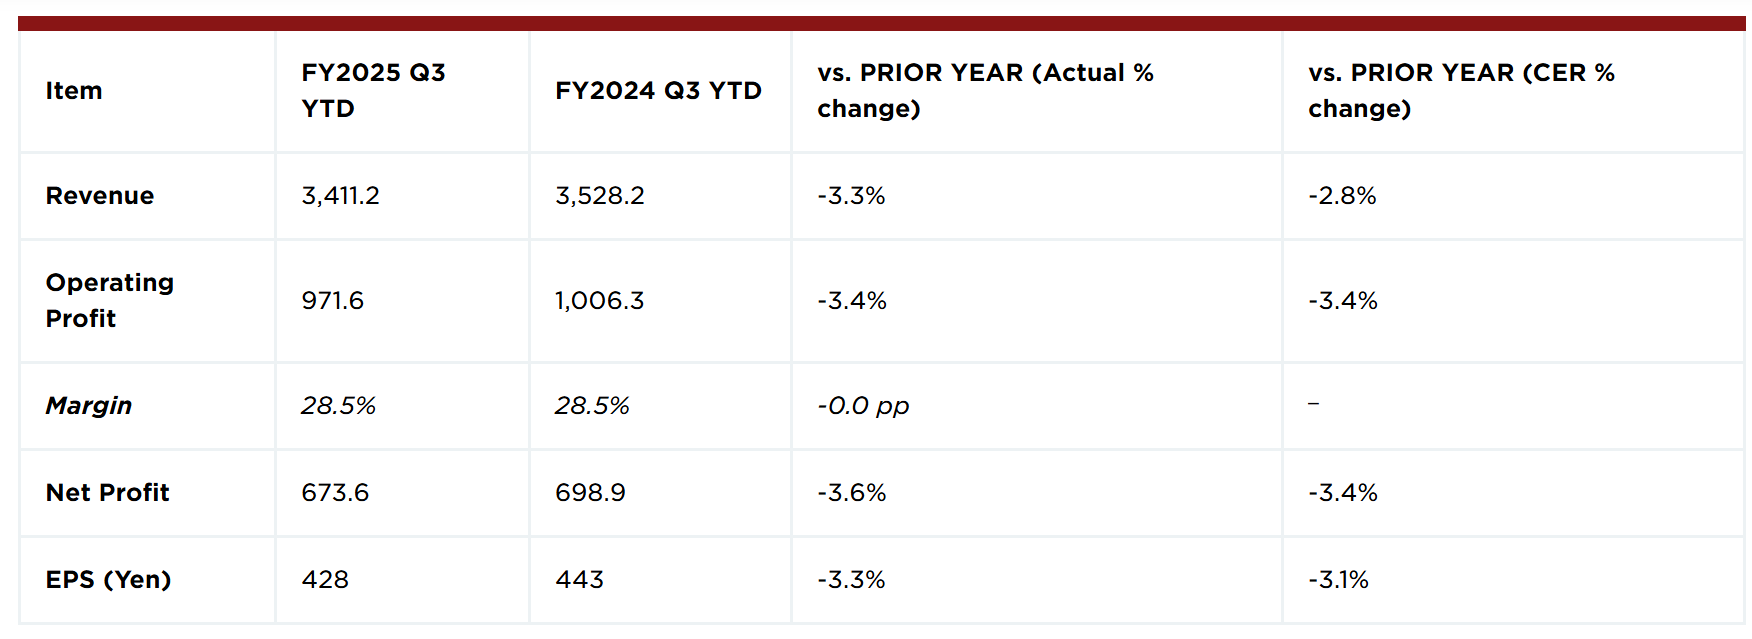The image size is (1752, 639).
Task: Click the operating profit value 971.6
Action: click(x=333, y=301)
